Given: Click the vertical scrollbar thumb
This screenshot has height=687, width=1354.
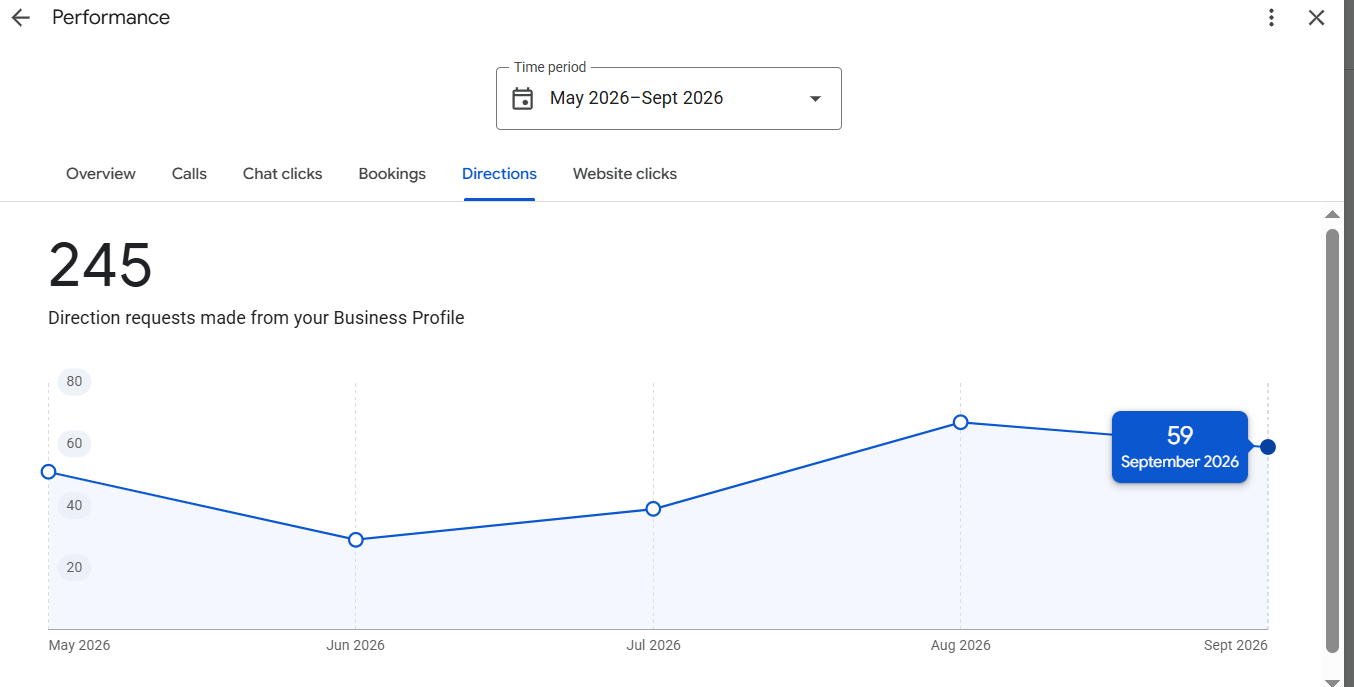Looking at the screenshot, I should pos(1332,440).
